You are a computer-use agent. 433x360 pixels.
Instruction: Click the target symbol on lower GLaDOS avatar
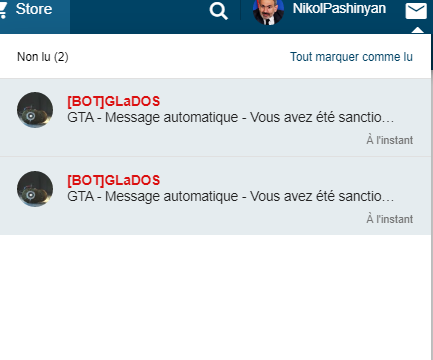tap(31, 195)
